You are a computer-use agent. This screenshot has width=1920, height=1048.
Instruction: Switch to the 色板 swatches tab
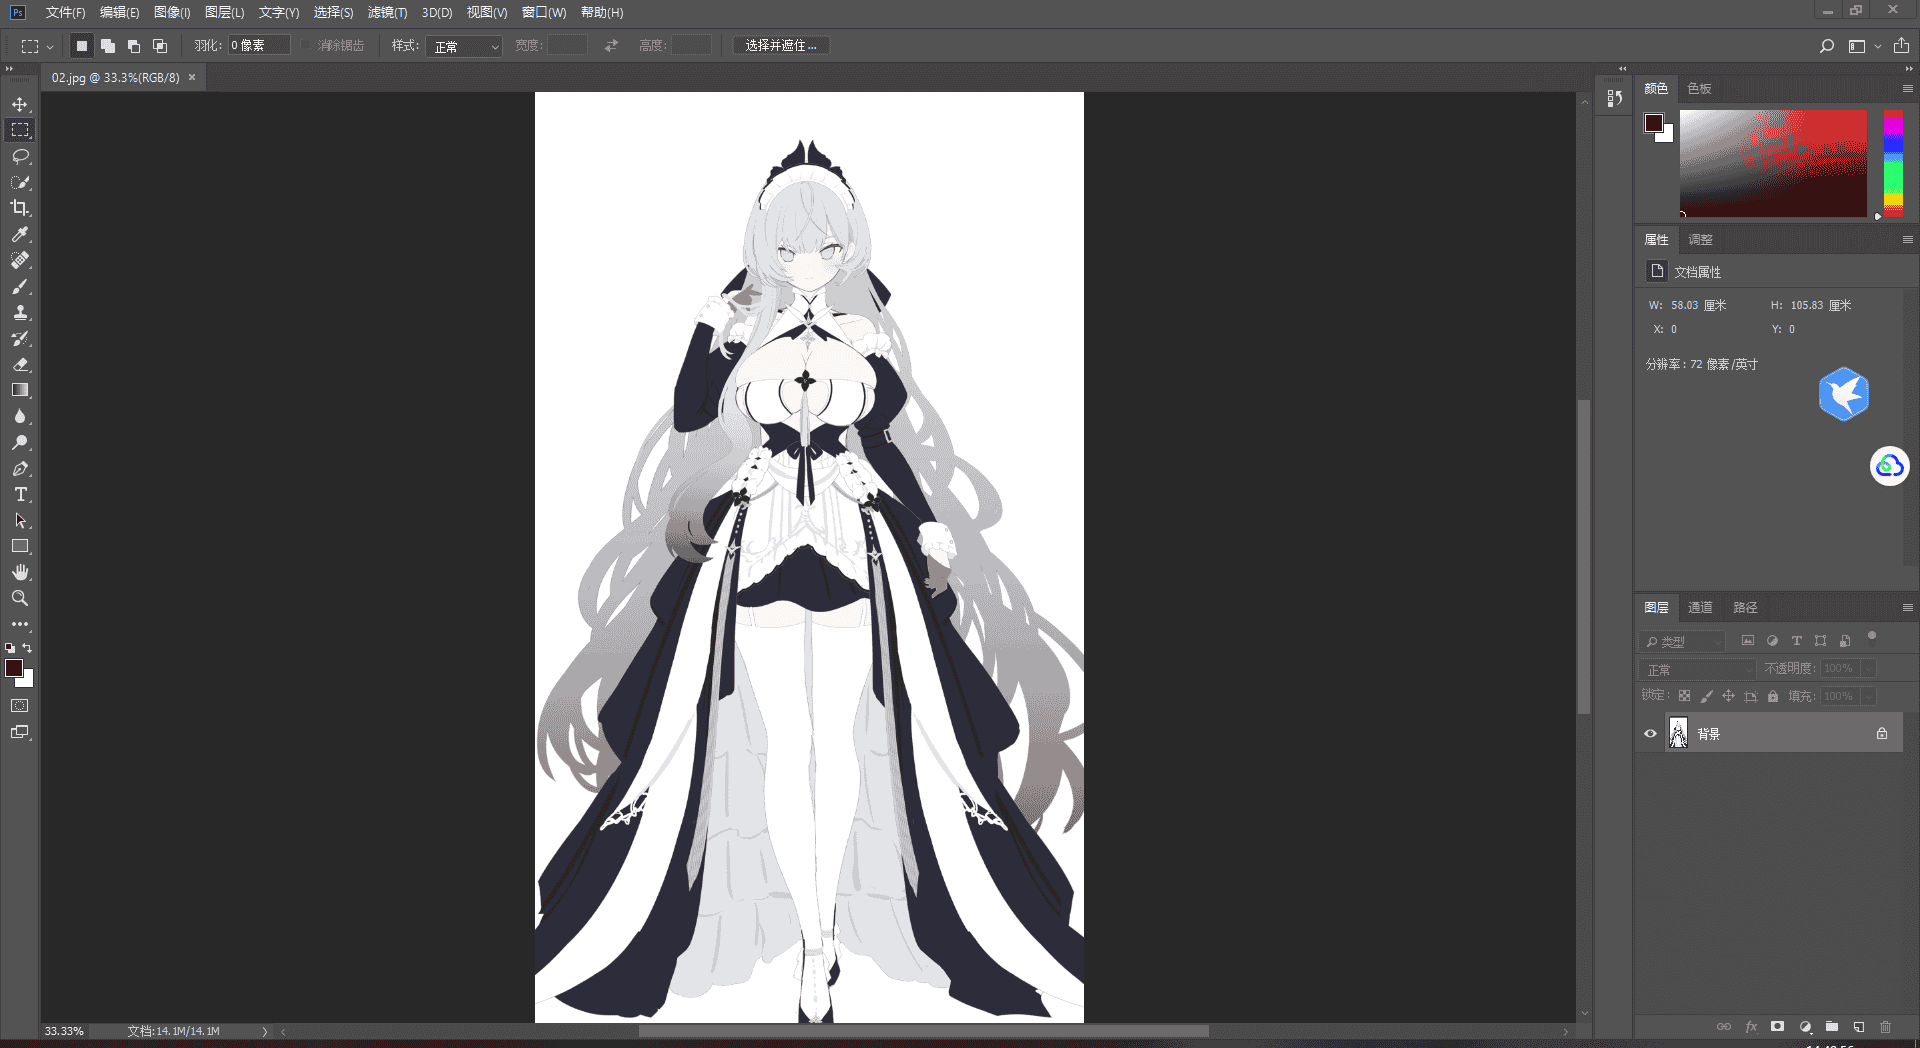point(1699,89)
